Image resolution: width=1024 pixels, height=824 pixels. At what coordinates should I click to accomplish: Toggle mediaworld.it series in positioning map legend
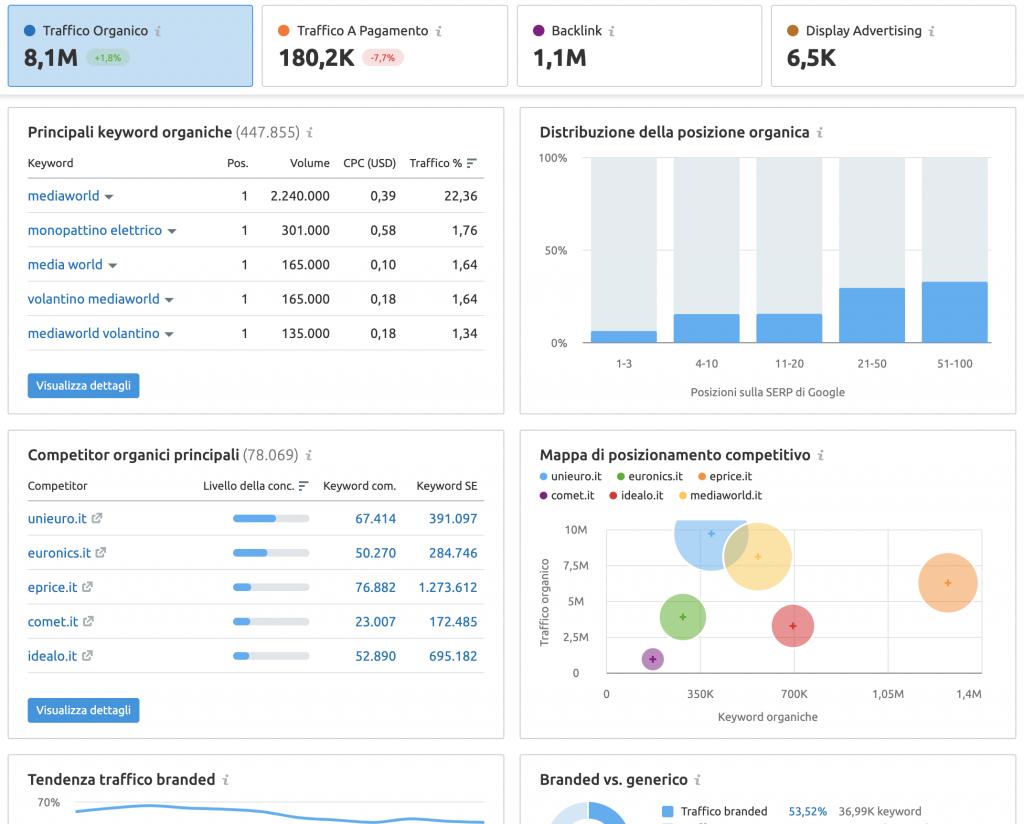[x=720, y=496]
